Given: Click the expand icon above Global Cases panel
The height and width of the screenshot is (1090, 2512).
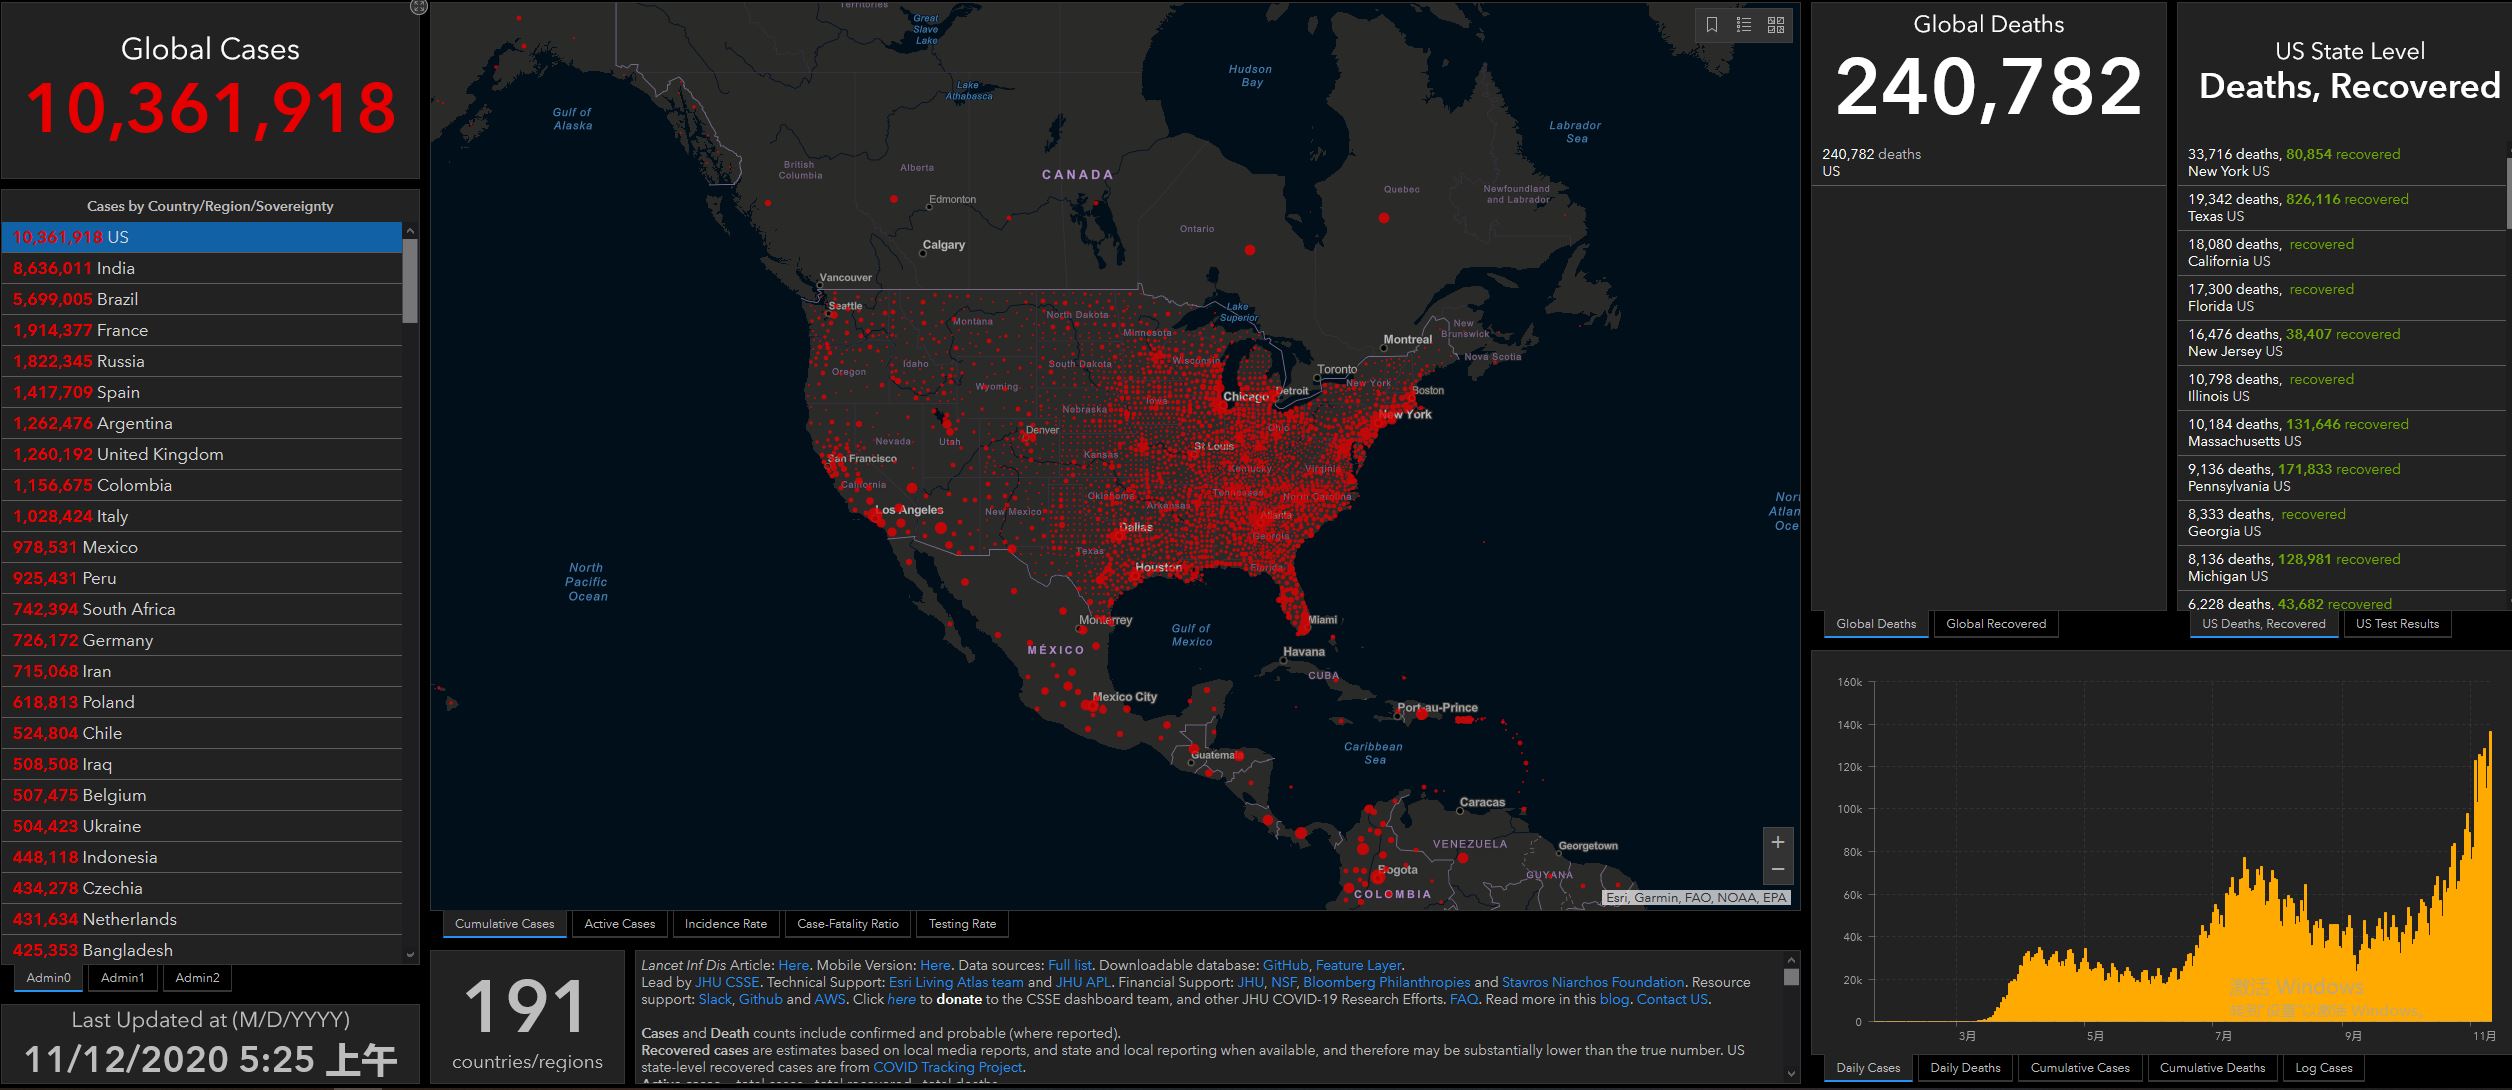Looking at the screenshot, I should 419,7.
